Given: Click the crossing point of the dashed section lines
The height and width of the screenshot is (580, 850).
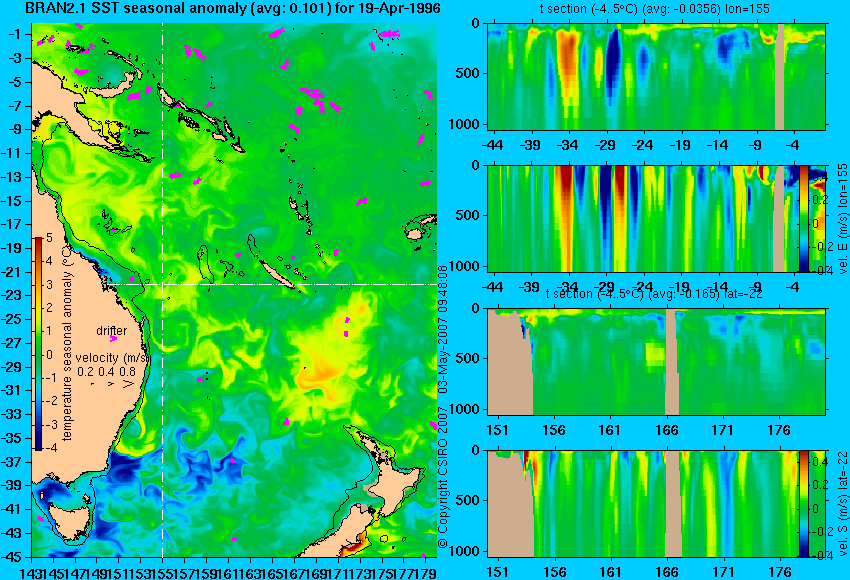Looking at the screenshot, I should click(163, 284).
